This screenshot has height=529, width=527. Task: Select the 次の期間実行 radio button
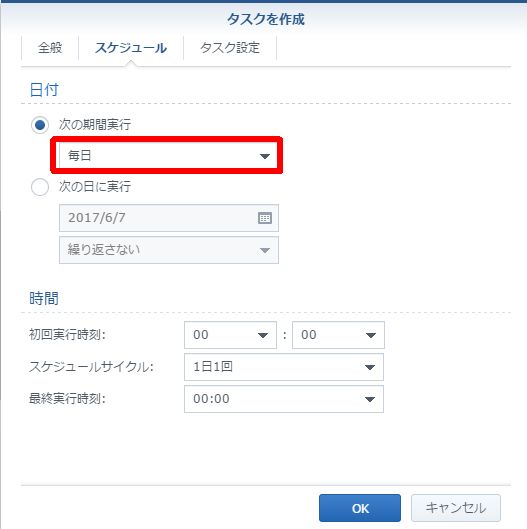(40, 125)
